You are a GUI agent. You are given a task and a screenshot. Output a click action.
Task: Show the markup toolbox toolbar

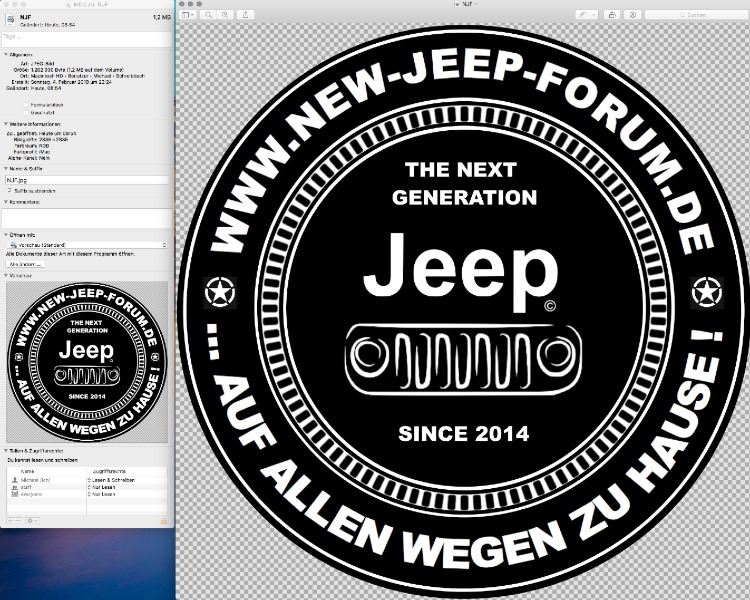click(633, 15)
